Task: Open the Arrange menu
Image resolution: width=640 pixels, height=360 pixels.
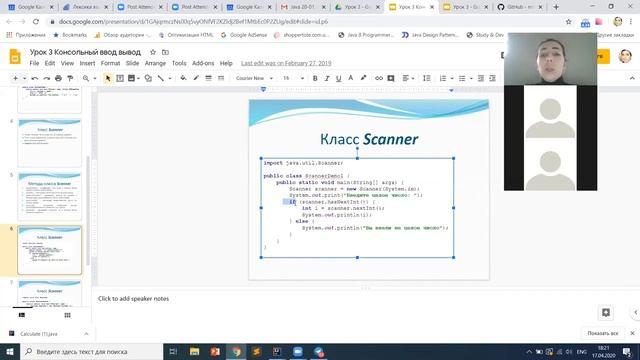Action: tap(155, 63)
